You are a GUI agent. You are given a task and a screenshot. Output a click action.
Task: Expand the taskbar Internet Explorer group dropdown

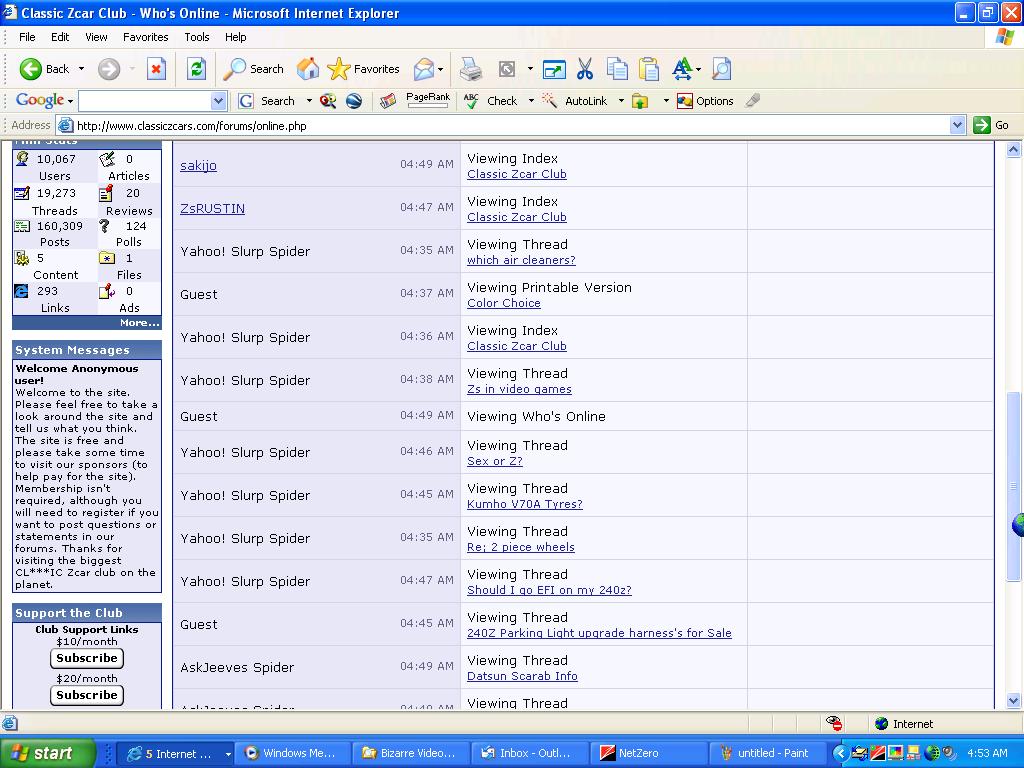click(228, 754)
